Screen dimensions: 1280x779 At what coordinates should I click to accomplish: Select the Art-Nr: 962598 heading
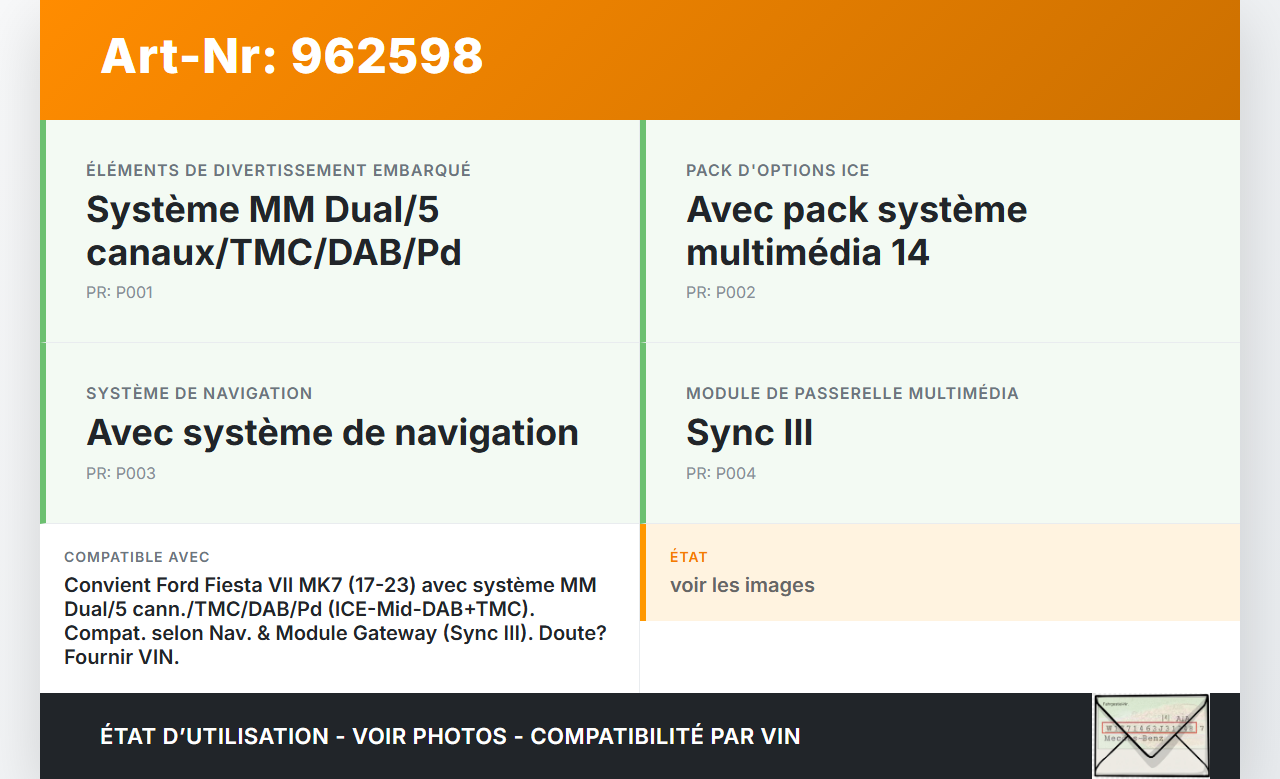[x=291, y=56]
